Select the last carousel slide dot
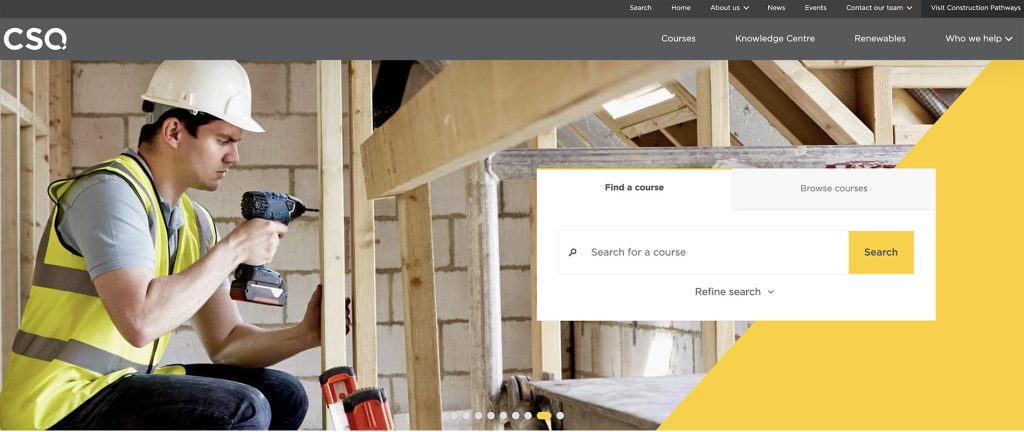1024x432 pixels. pyautogui.click(x=560, y=415)
